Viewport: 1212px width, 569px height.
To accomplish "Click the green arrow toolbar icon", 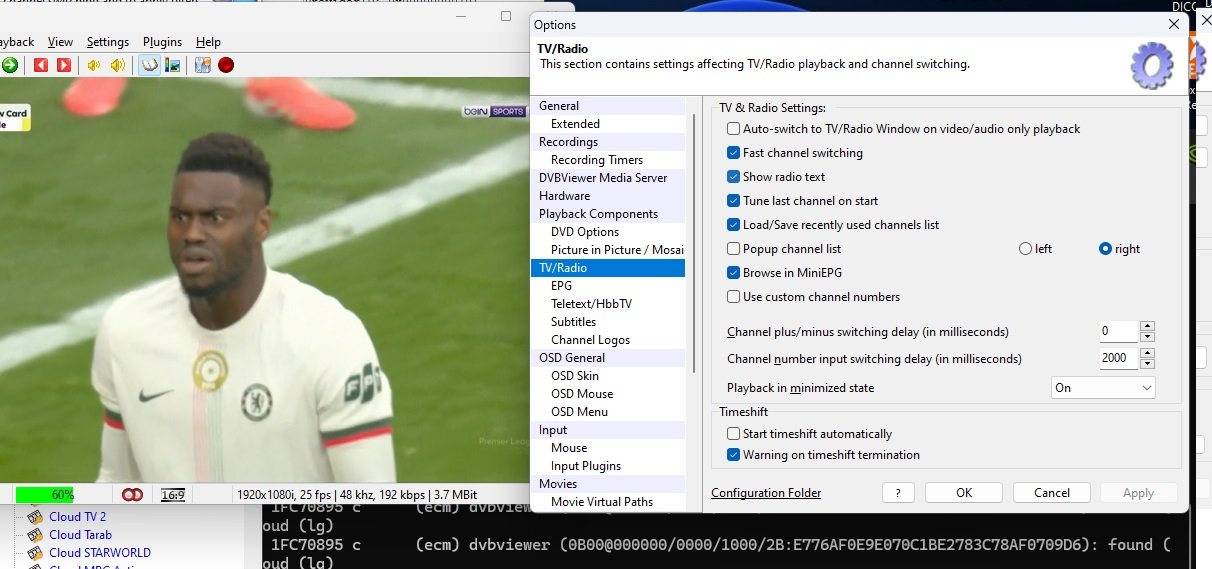I will pyautogui.click(x=10, y=65).
